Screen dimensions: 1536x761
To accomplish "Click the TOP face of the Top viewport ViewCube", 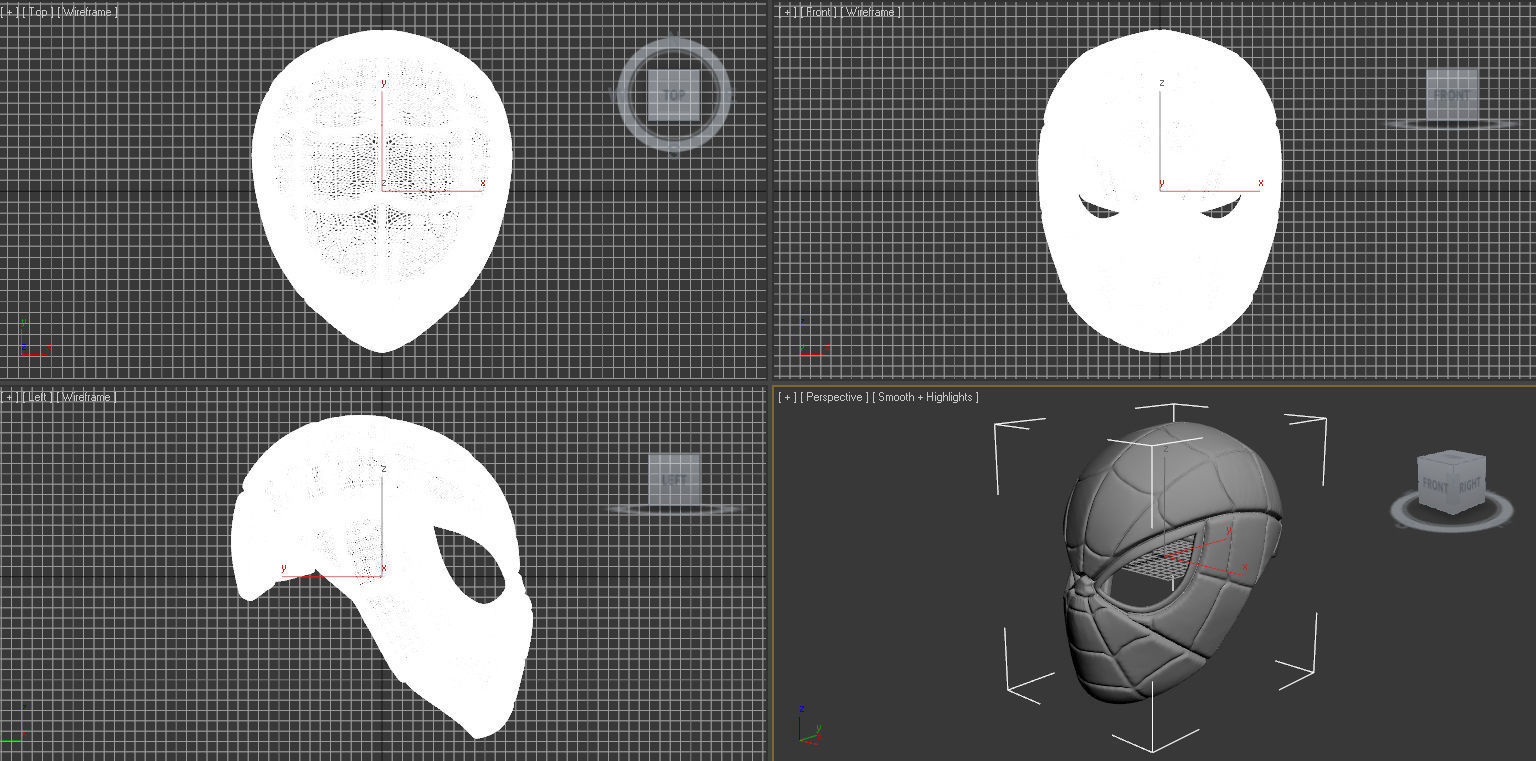I will point(673,96).
